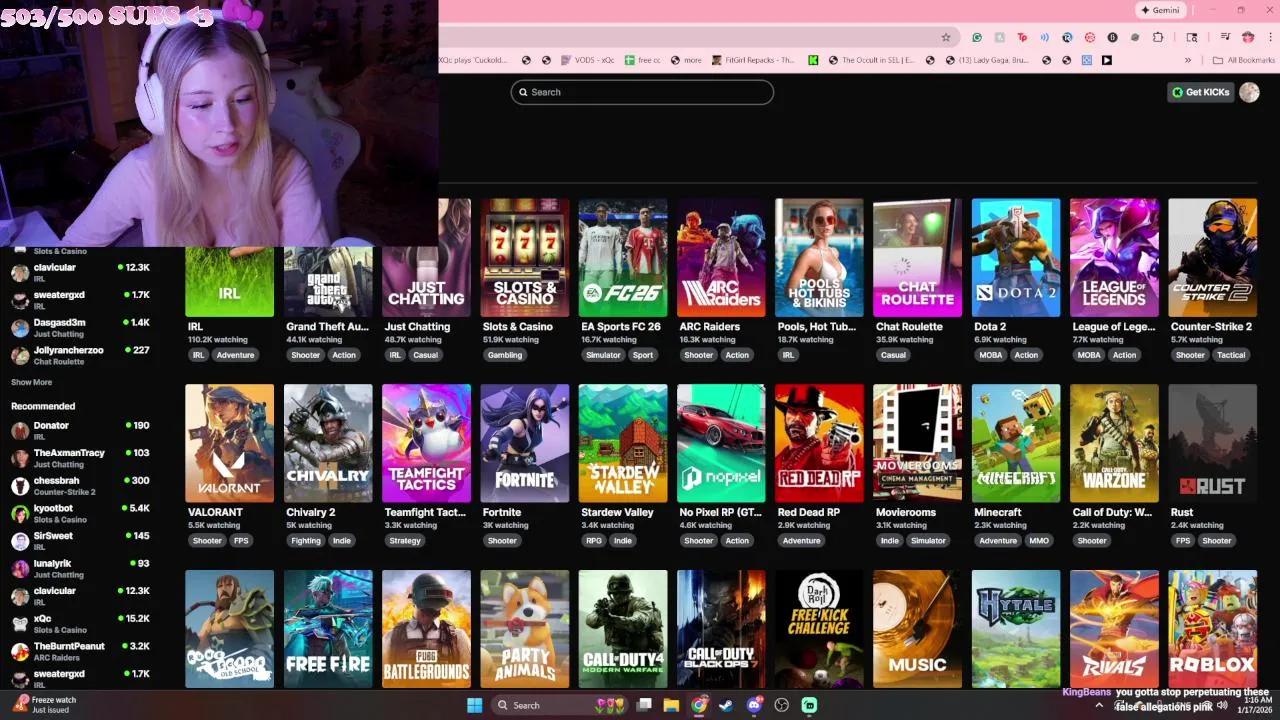The image size is (1280, 720).
Task: Expand sidebar list with Show More
Action: point(31,382)
